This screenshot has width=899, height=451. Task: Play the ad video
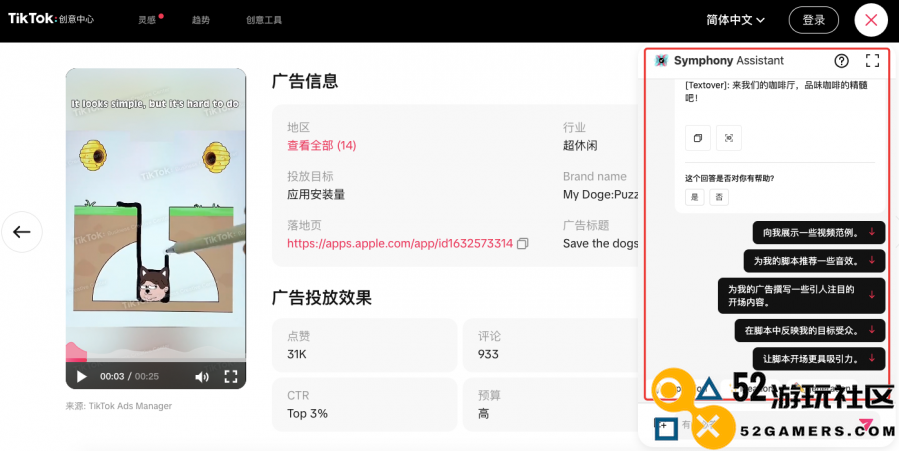(81, 377)
